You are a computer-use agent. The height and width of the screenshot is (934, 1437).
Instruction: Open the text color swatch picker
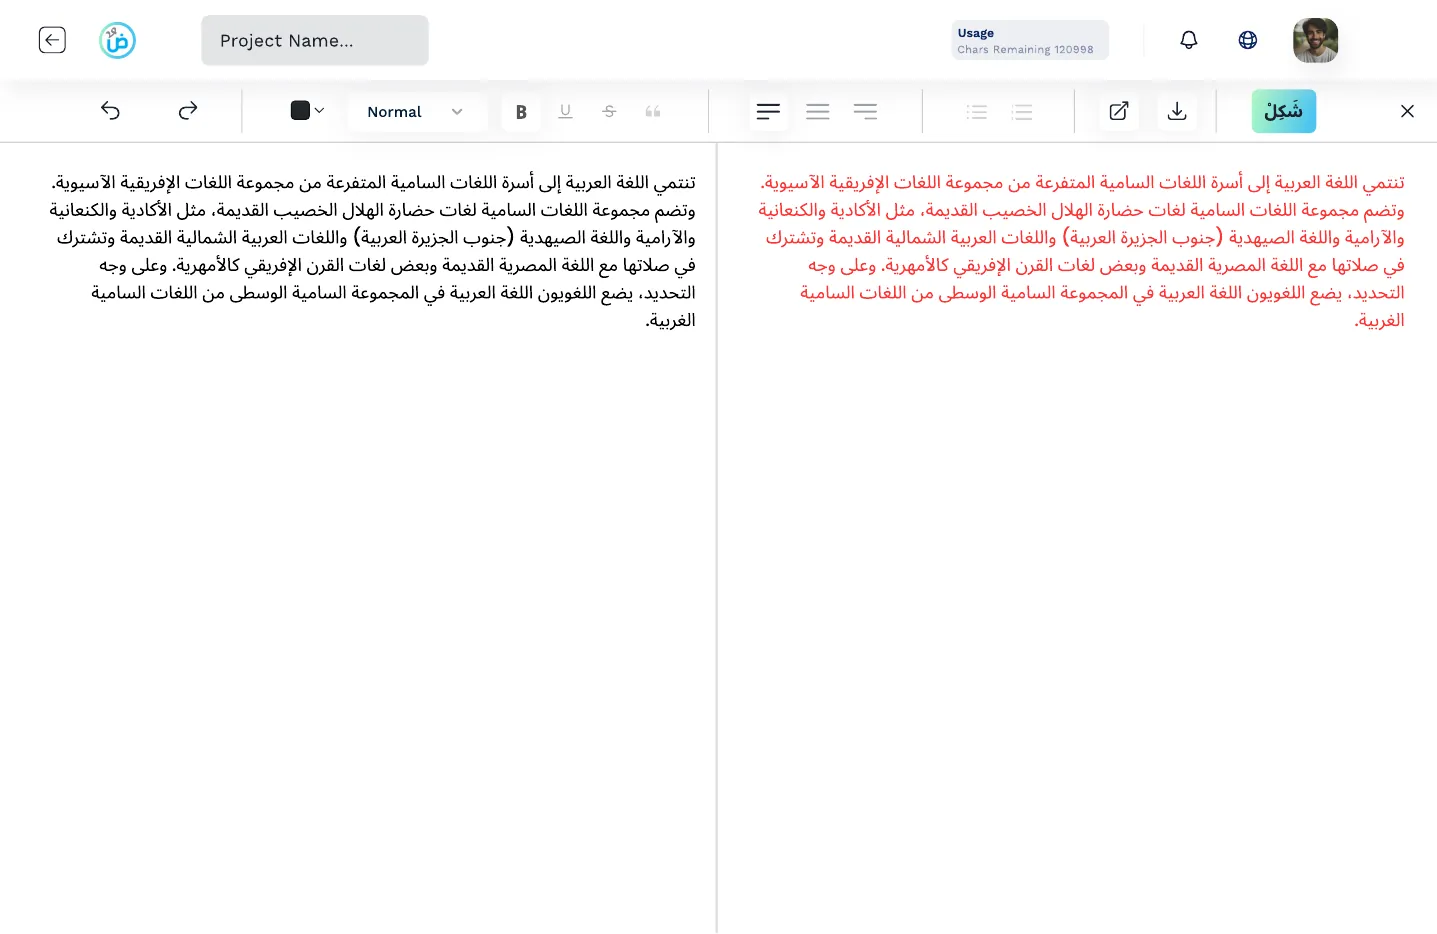(307, 111)
